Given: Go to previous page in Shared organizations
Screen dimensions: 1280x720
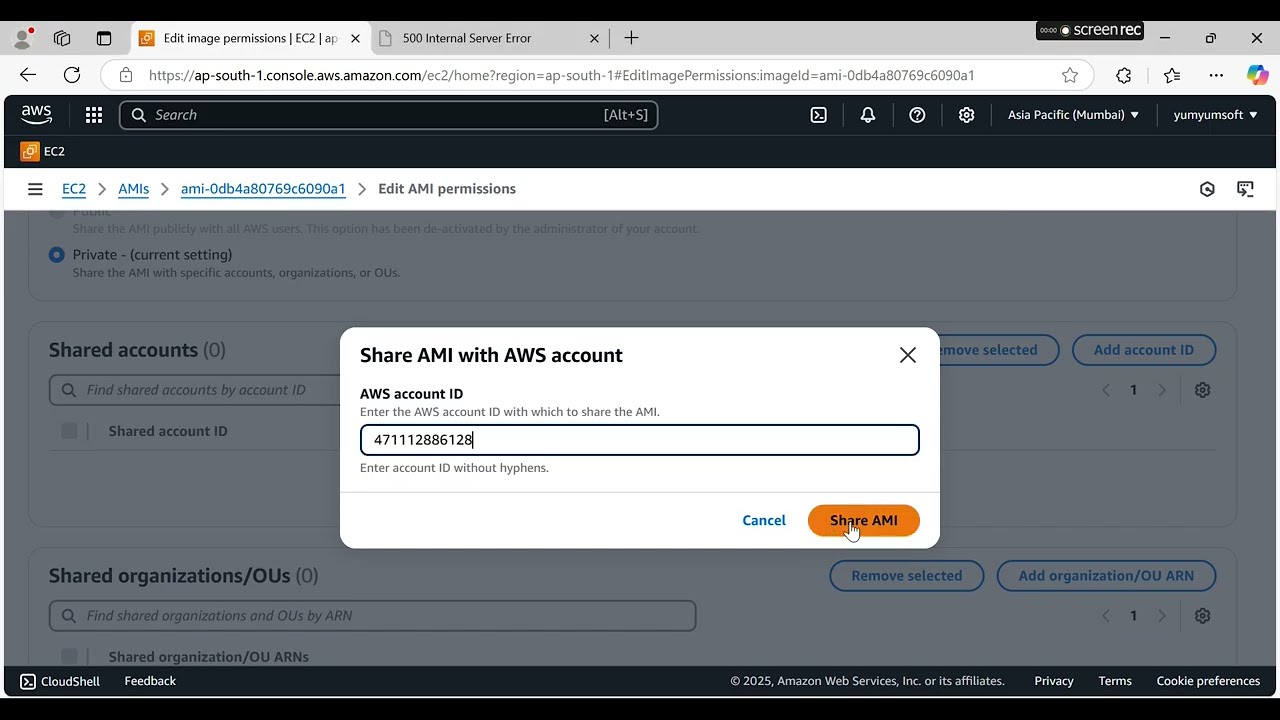Looking at the screenshot, I should coord(1106,616).
